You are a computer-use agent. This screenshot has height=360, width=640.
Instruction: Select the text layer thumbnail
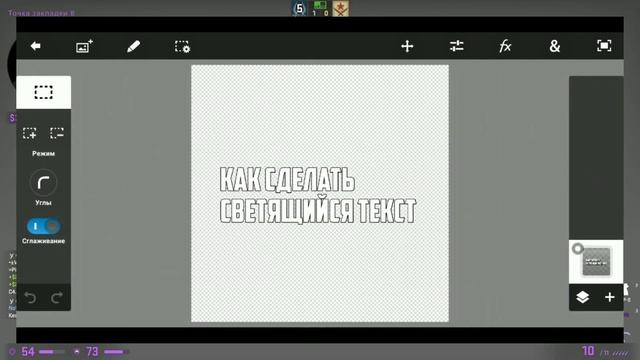tap(596, 262)
